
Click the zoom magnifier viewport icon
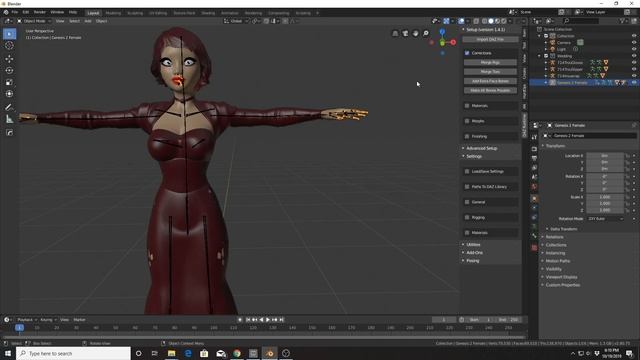[x=426, y=33]
